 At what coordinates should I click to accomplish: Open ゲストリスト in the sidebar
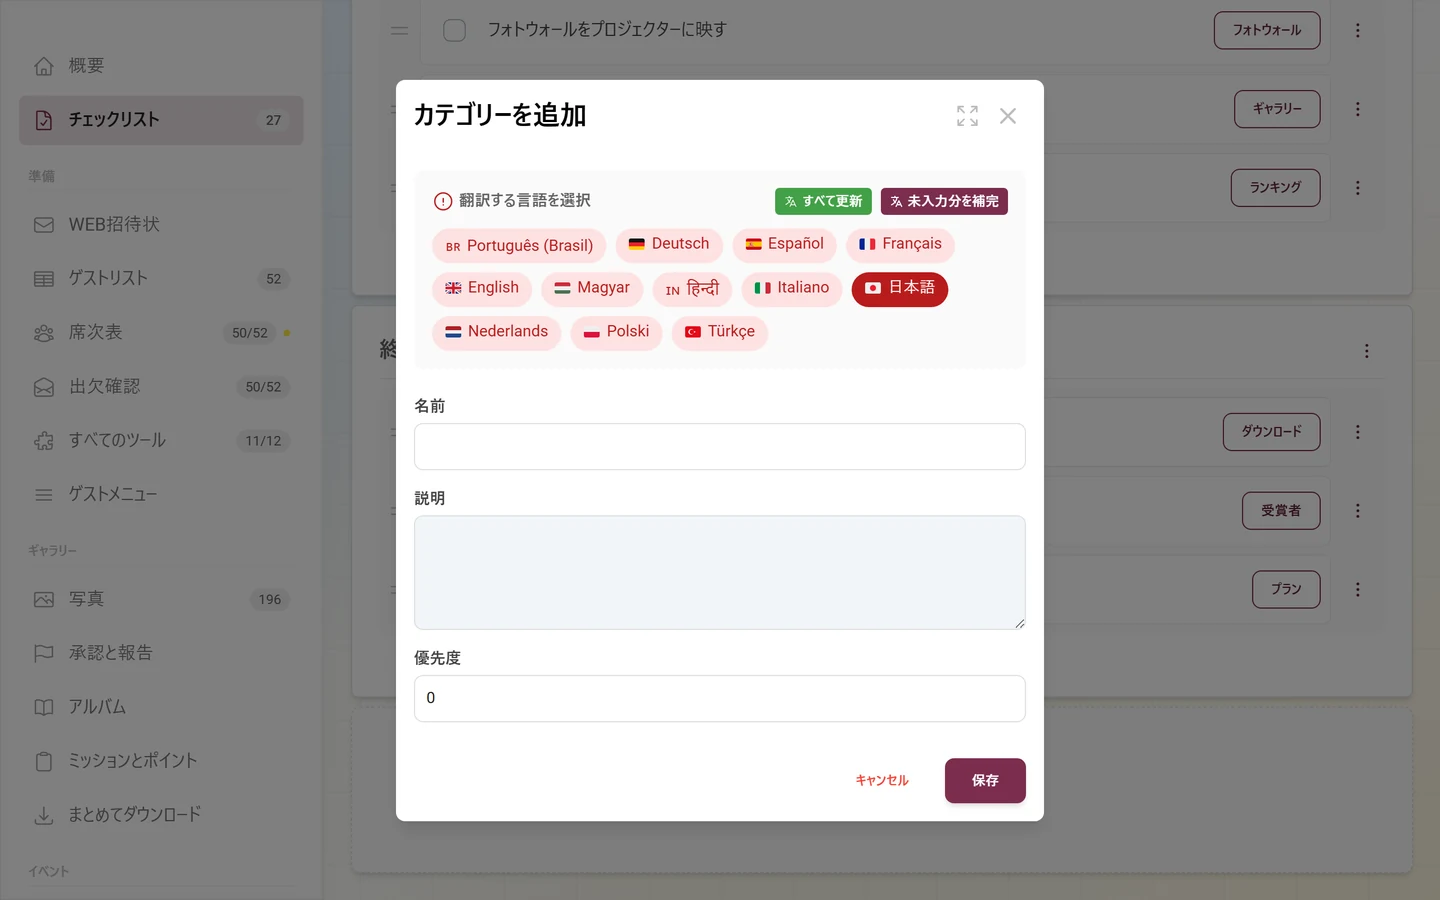tap(161, 279)
